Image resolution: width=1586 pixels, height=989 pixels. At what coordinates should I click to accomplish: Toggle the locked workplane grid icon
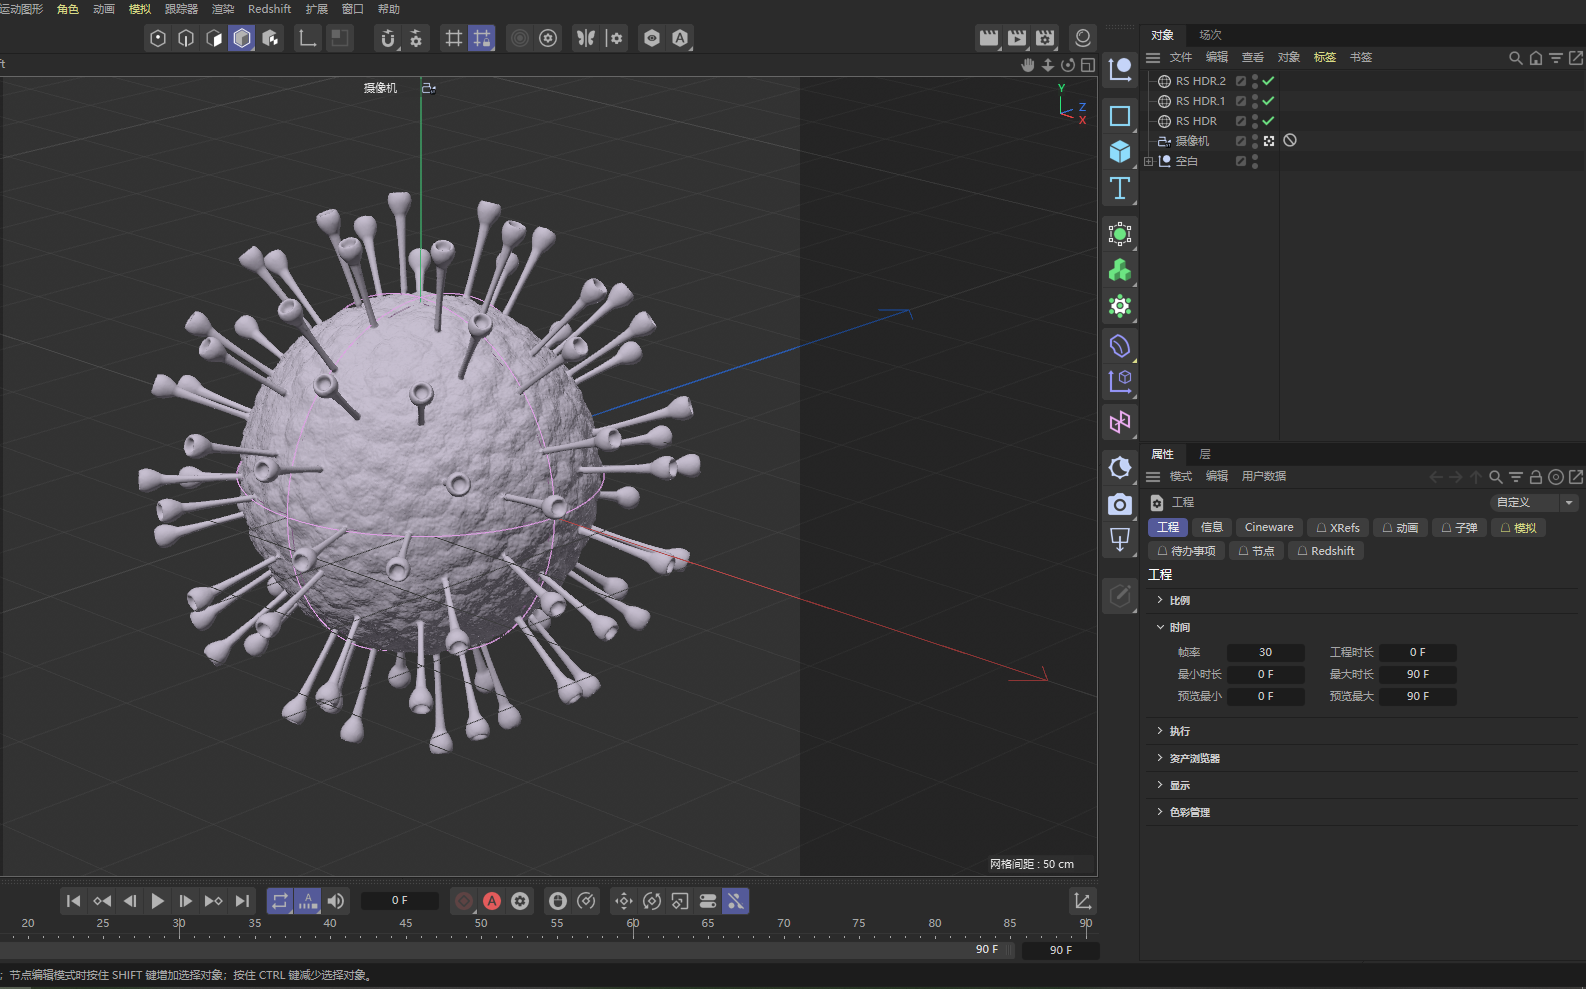click(482, 38)
